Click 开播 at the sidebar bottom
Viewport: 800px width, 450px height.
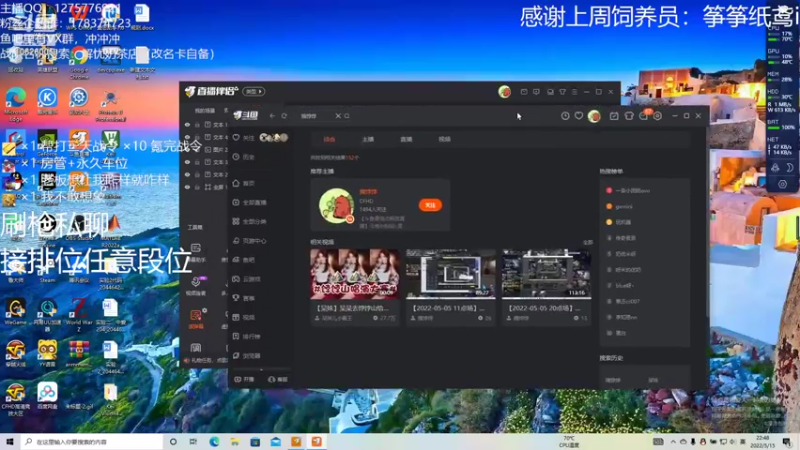pyautogui.click(x=244, y=380)
